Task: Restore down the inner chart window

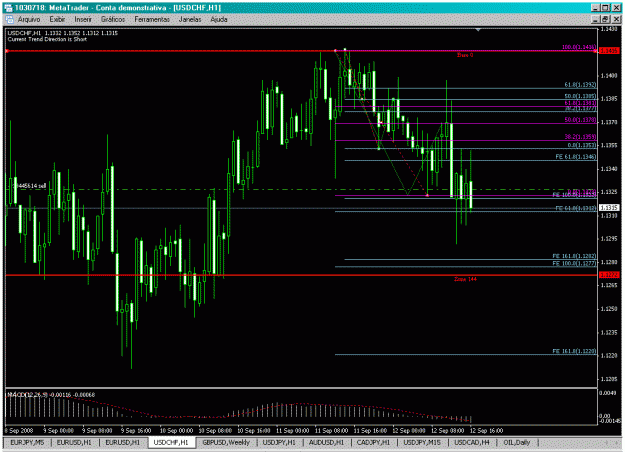Action: tap(605, 19)
